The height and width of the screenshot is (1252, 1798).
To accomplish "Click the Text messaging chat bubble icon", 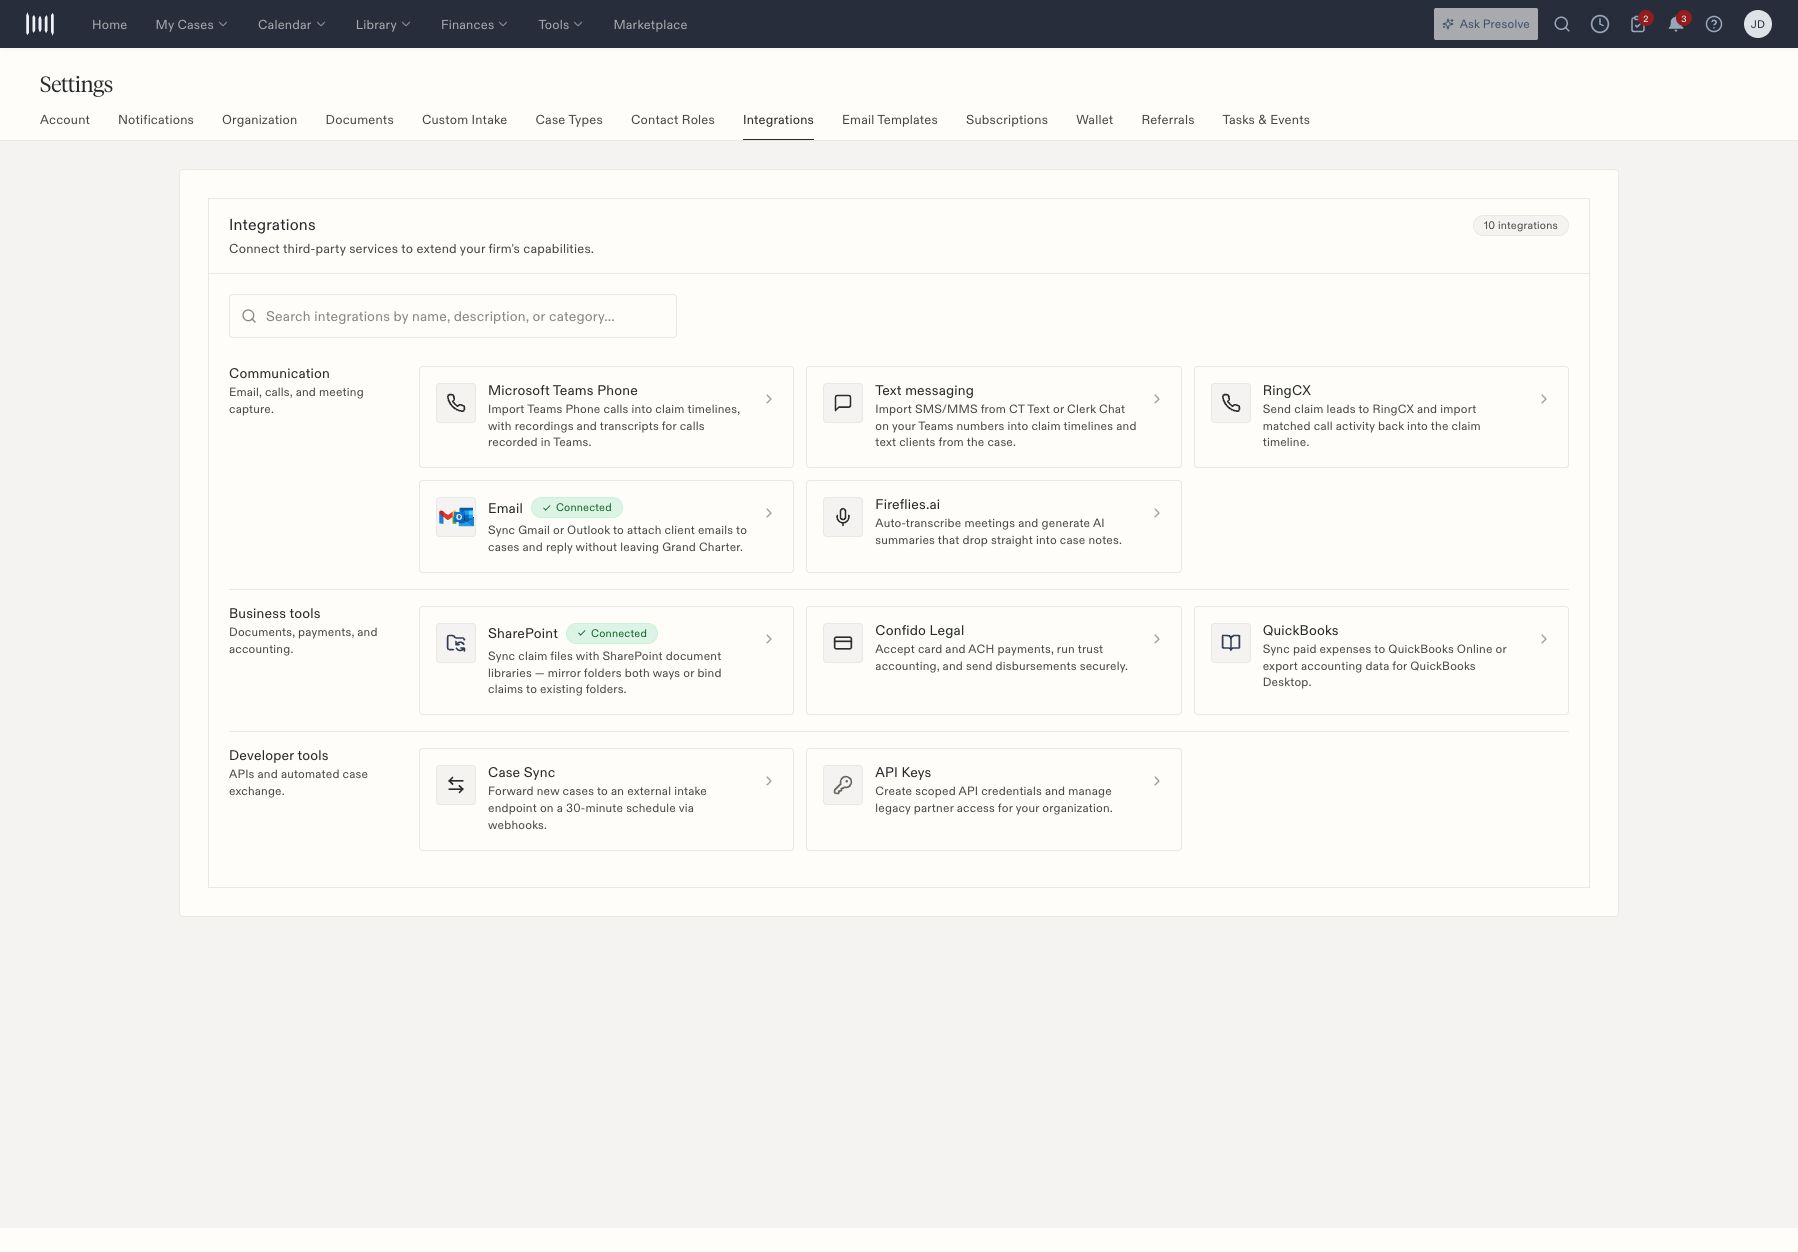I will point(843,403).
